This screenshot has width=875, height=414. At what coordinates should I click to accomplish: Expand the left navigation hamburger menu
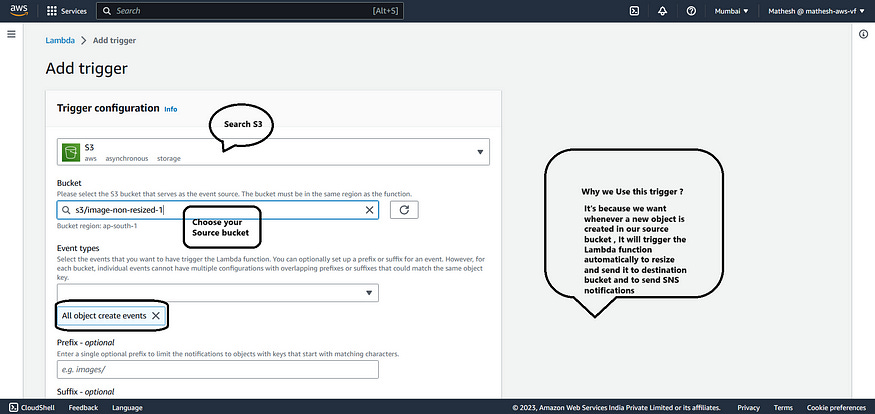(11, 34)
